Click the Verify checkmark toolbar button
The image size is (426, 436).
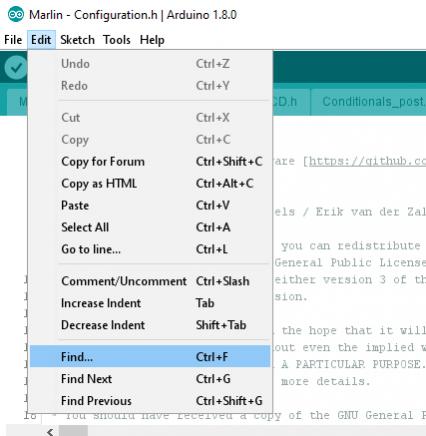16,68
